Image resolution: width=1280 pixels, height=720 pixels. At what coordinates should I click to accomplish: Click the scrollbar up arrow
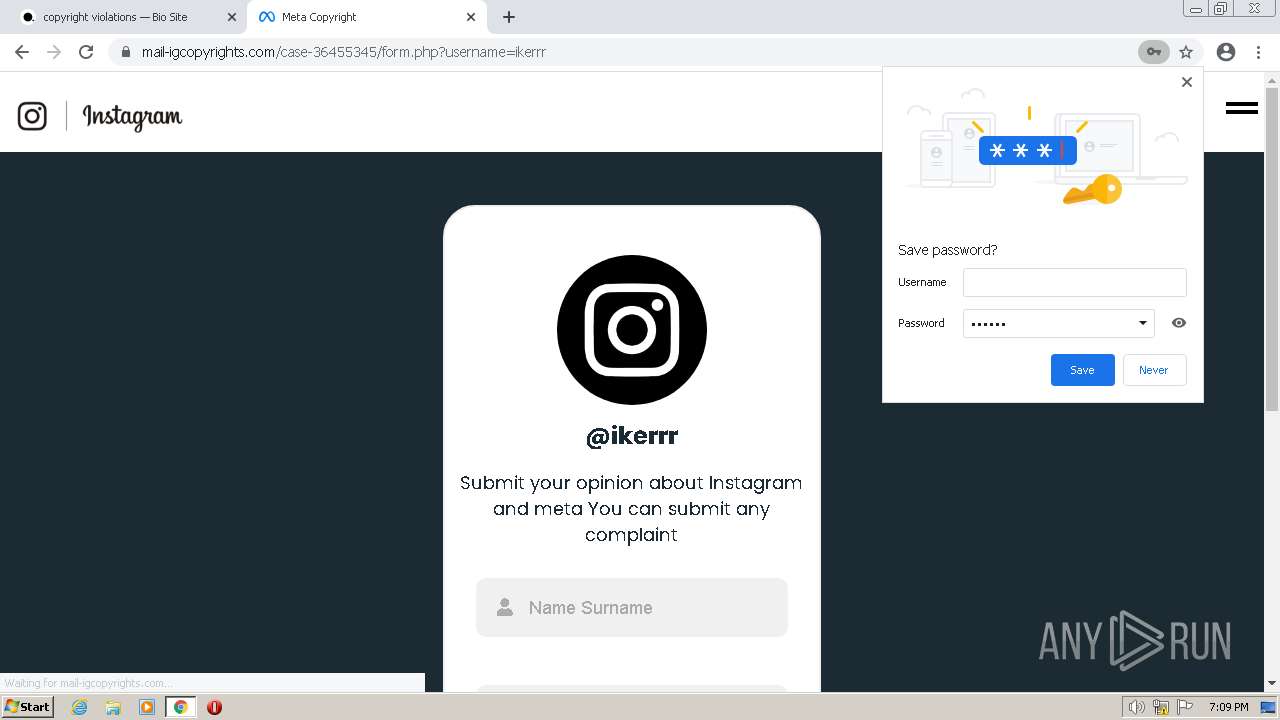pos(1272,79)
